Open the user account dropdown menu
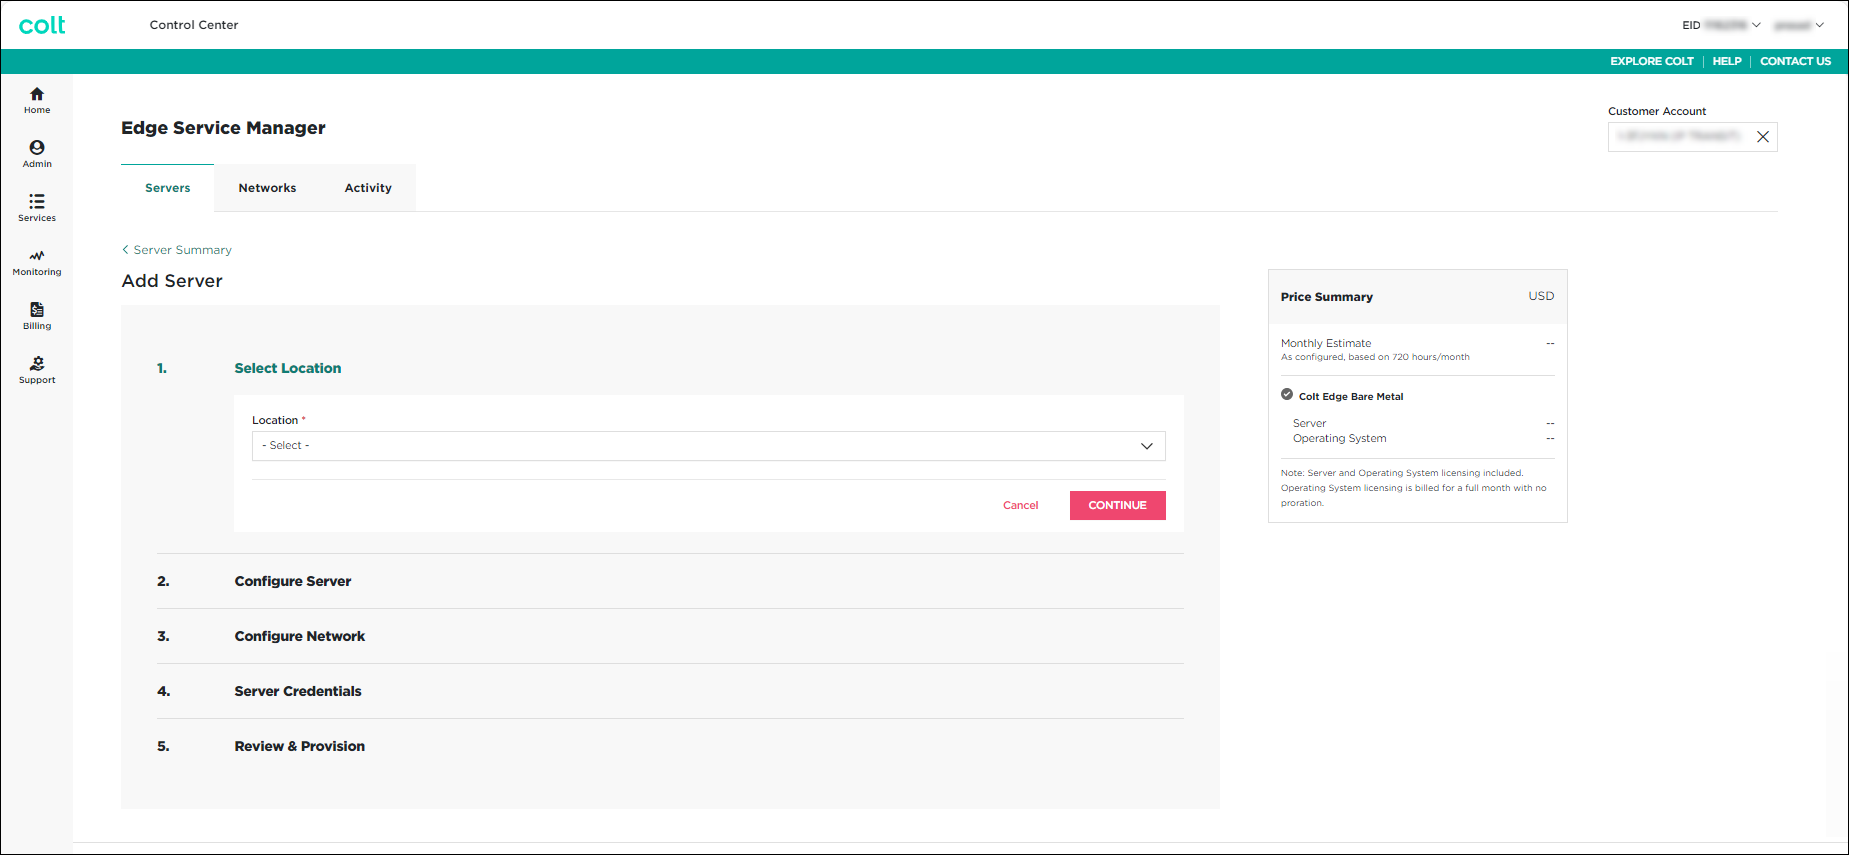The height and width of the screenshot is (855, 1849). click(x=1798, y=25)
